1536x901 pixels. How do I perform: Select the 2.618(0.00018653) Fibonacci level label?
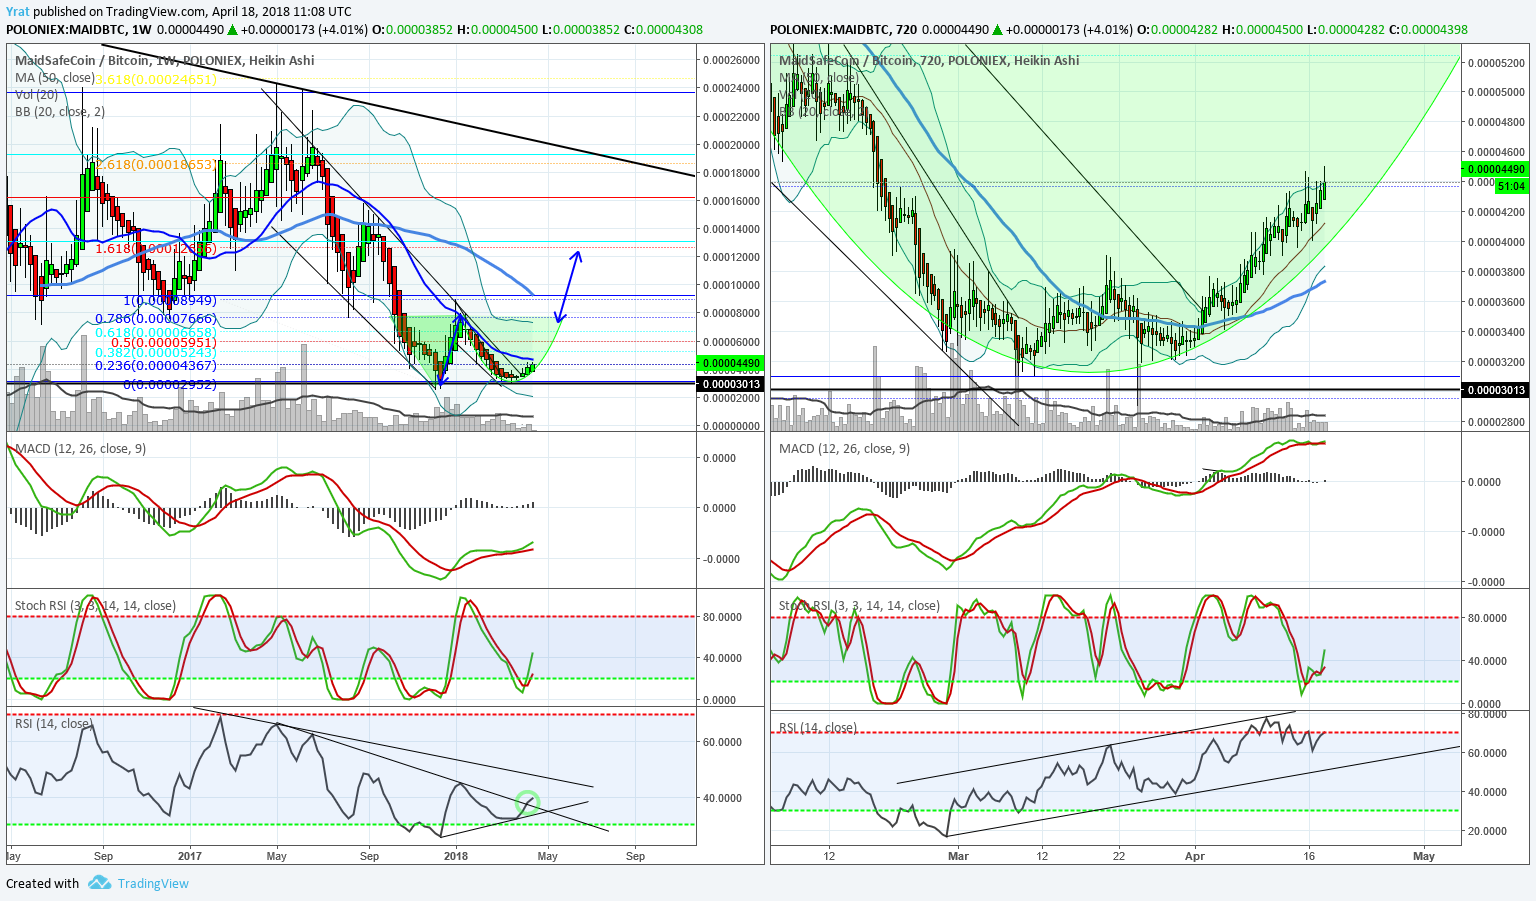tap(156, 164)
